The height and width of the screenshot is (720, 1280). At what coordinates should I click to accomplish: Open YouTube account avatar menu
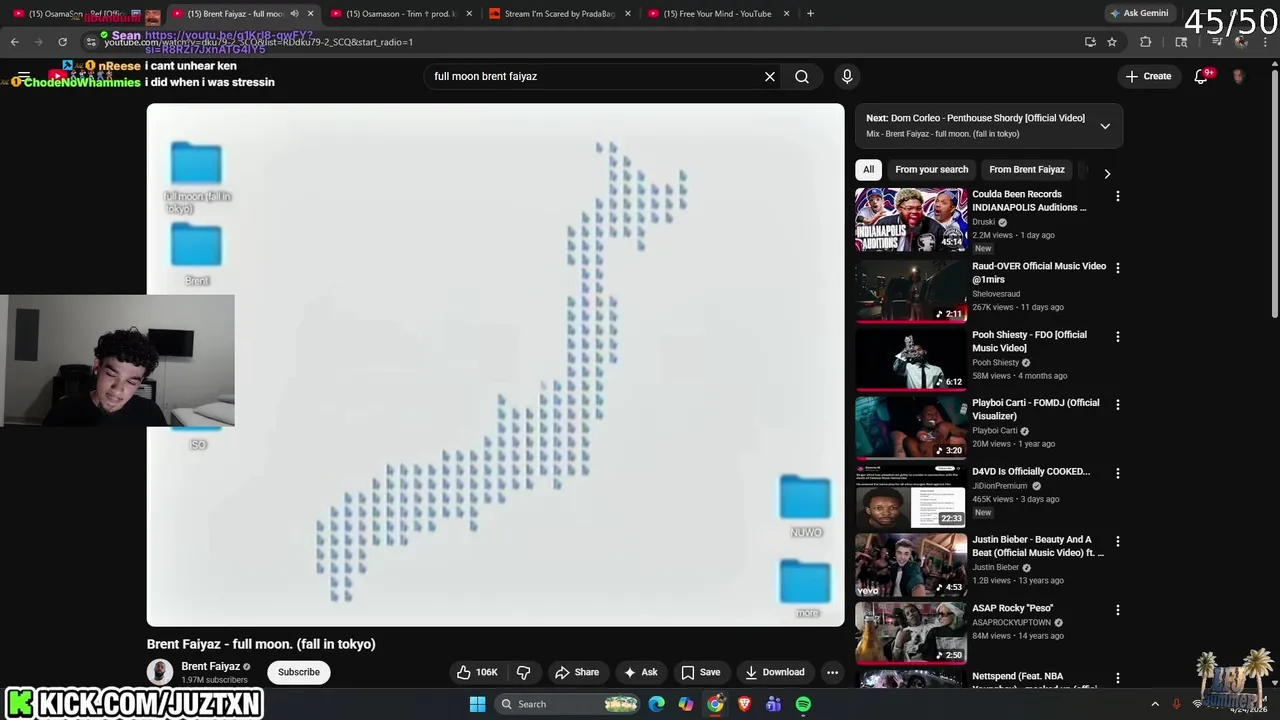pos(1239,76)
